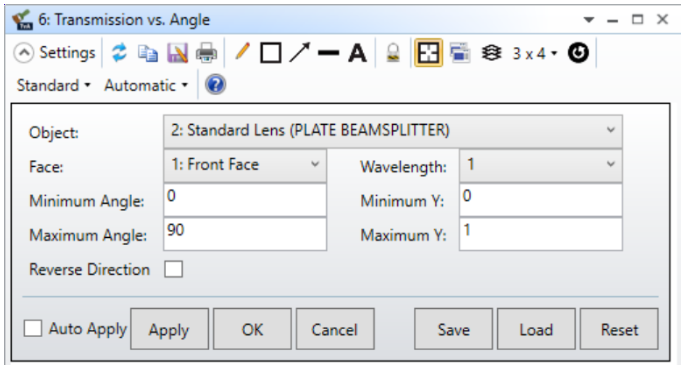The width and height of the screenshot is (683, 370).
Task: Select the pencil annotate tool
Action: 242,52
